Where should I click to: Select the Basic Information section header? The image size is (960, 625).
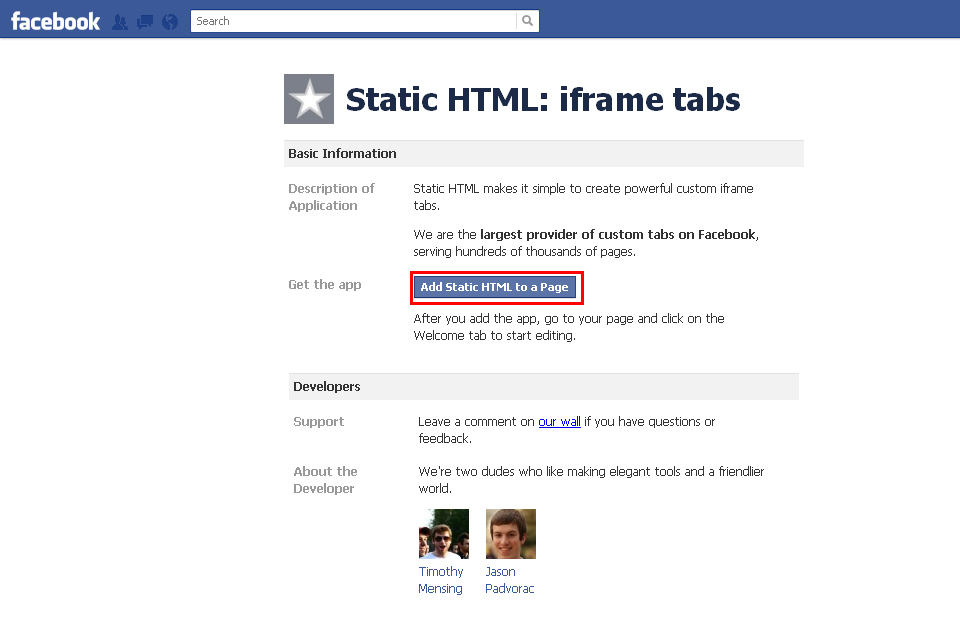[341, 153]
